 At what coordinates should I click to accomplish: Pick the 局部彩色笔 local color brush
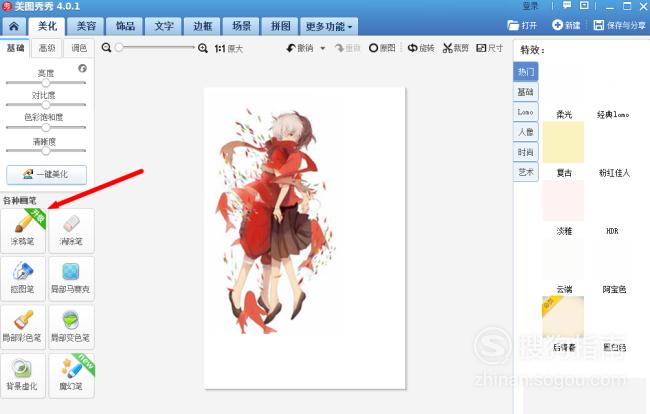(x=23, y=327)
